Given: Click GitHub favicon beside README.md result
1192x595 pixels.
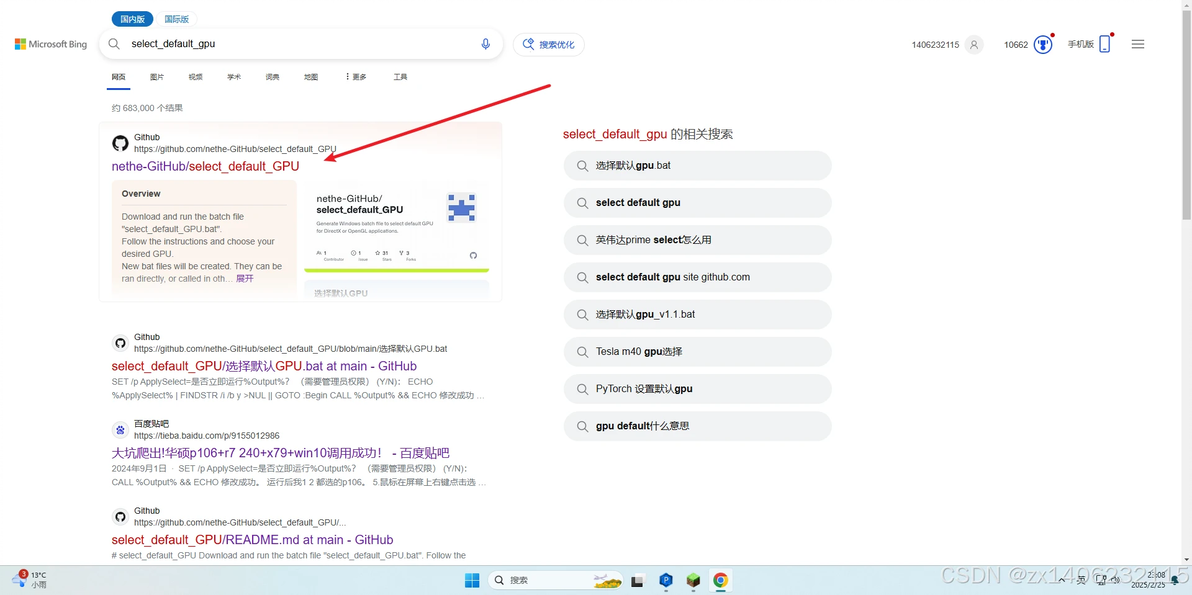Looking at the screenshot, I should coord(120,517).
